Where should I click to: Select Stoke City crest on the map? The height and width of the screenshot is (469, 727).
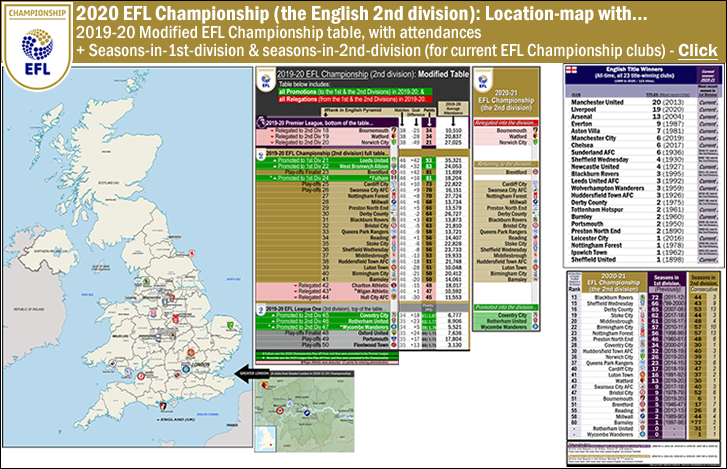click(153, 313)
